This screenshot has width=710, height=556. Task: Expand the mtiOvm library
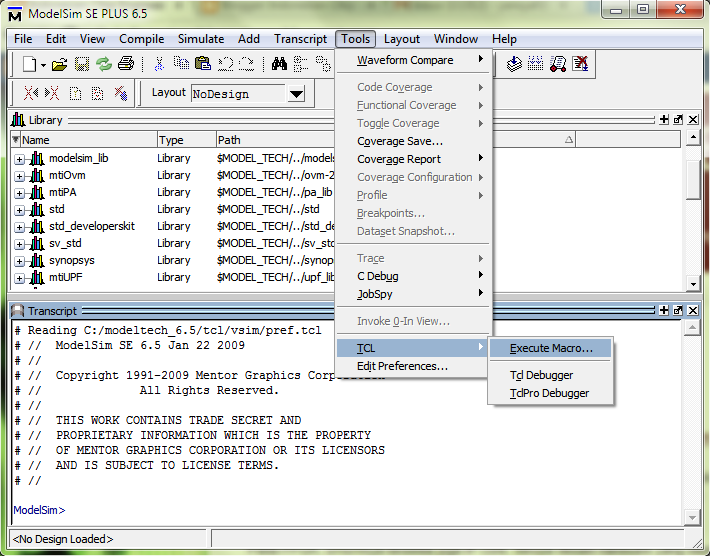pos(19,177)
